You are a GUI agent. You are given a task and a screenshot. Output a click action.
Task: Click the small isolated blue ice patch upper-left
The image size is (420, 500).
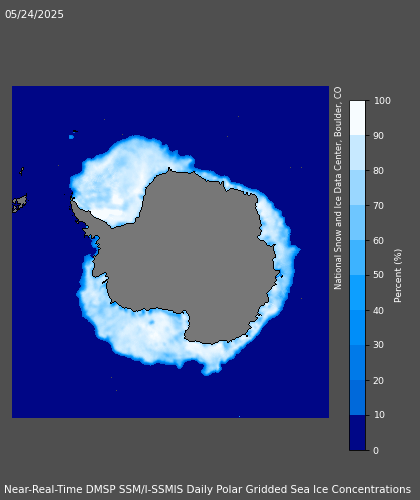pyautogui.click(x=71, y=137)
